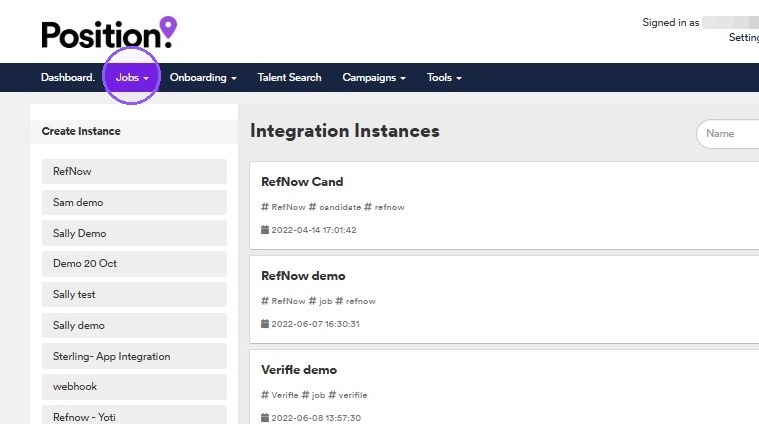Choose lowercase Sally demo entry
This screenshot has height=424, width=759.
tap(134, 325)
